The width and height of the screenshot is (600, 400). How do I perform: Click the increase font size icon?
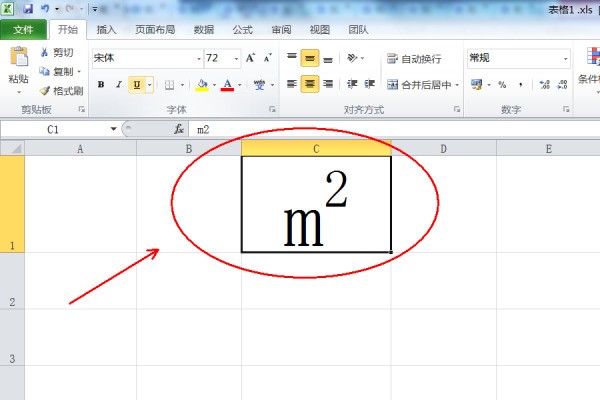point(251,58)
